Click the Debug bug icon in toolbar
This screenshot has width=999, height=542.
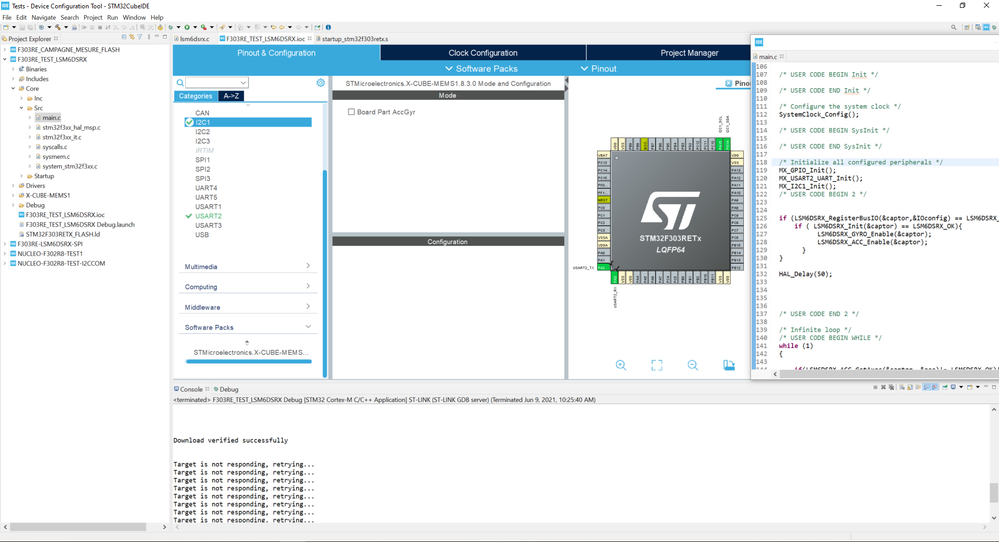click(171, 27)
